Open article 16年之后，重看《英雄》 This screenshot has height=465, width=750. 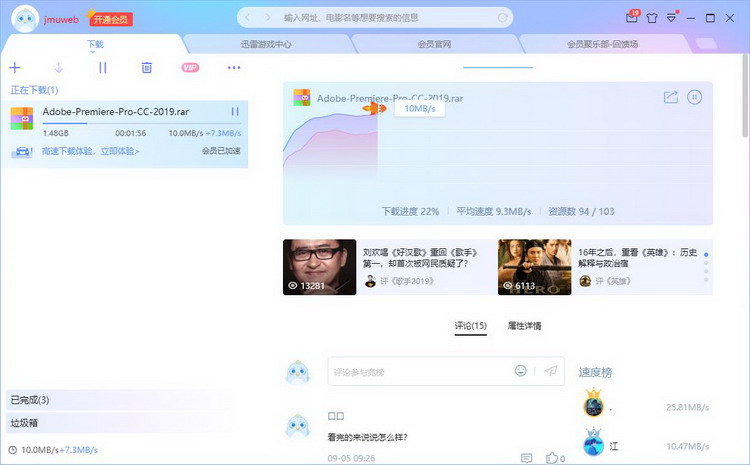(x=637, y=258)
